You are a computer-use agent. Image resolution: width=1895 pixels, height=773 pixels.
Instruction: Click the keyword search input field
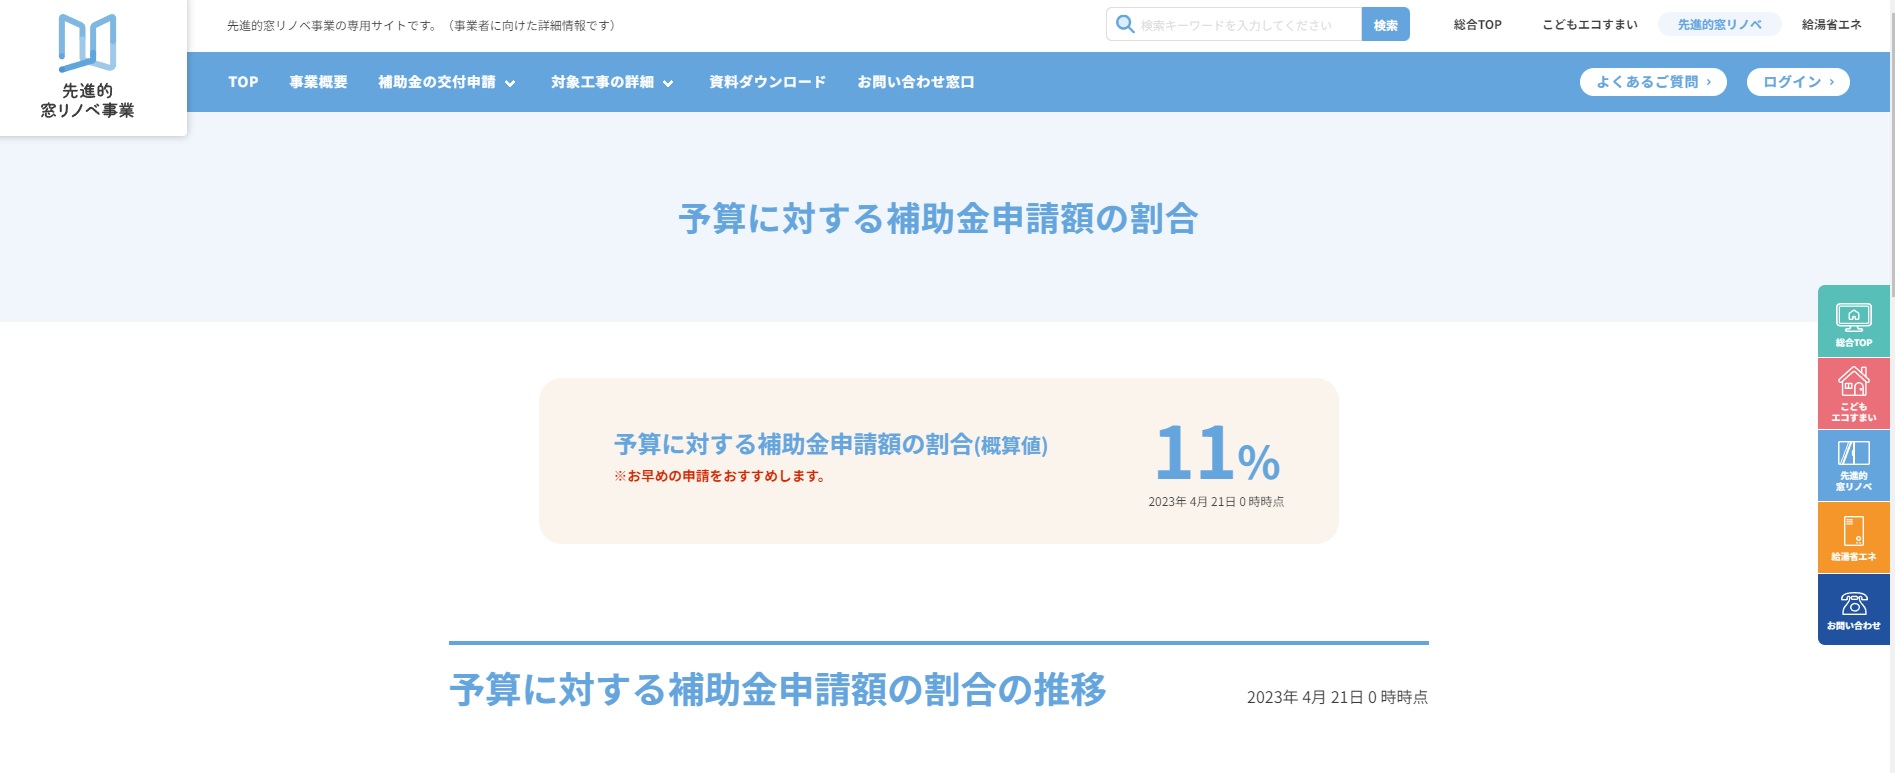(x=1245, y=25)
